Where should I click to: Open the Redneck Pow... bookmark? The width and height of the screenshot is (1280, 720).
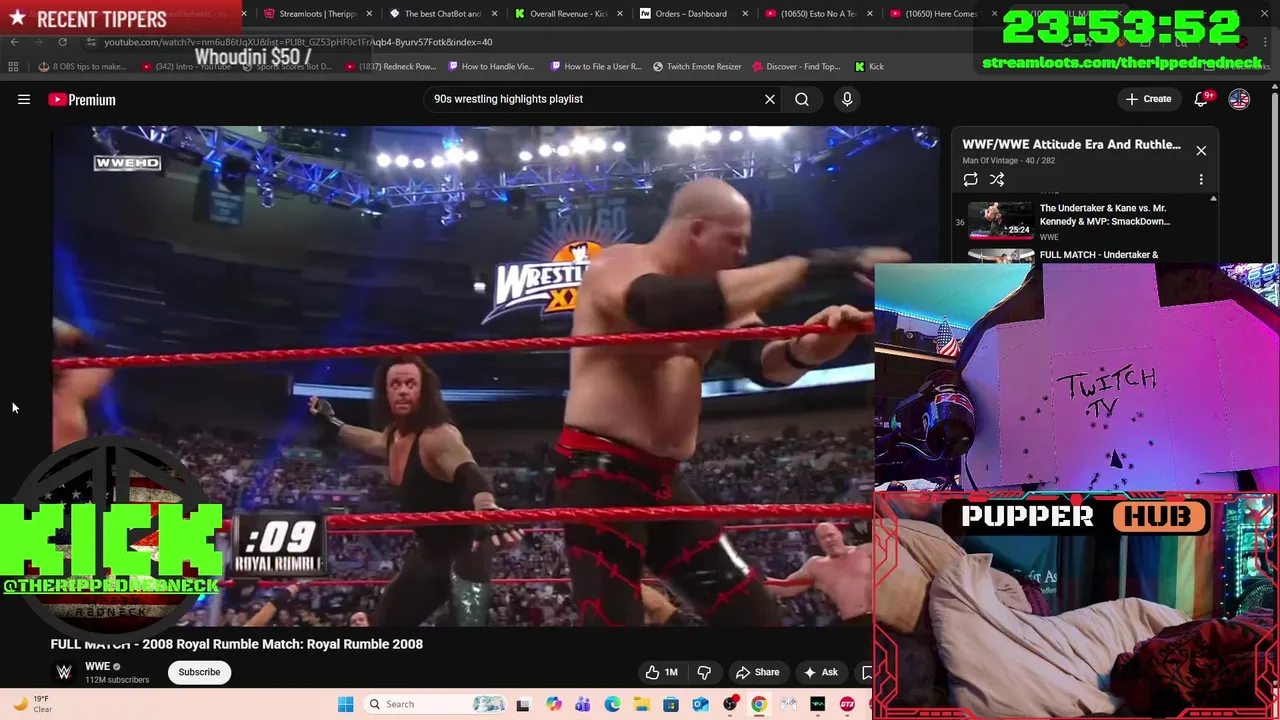(391, 66)
